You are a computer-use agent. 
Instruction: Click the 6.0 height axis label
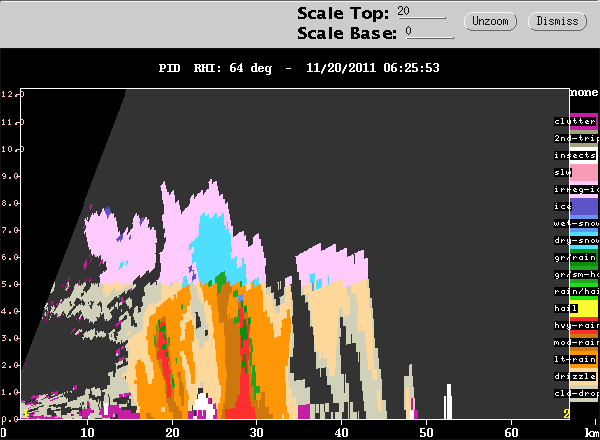coord(10,257)
